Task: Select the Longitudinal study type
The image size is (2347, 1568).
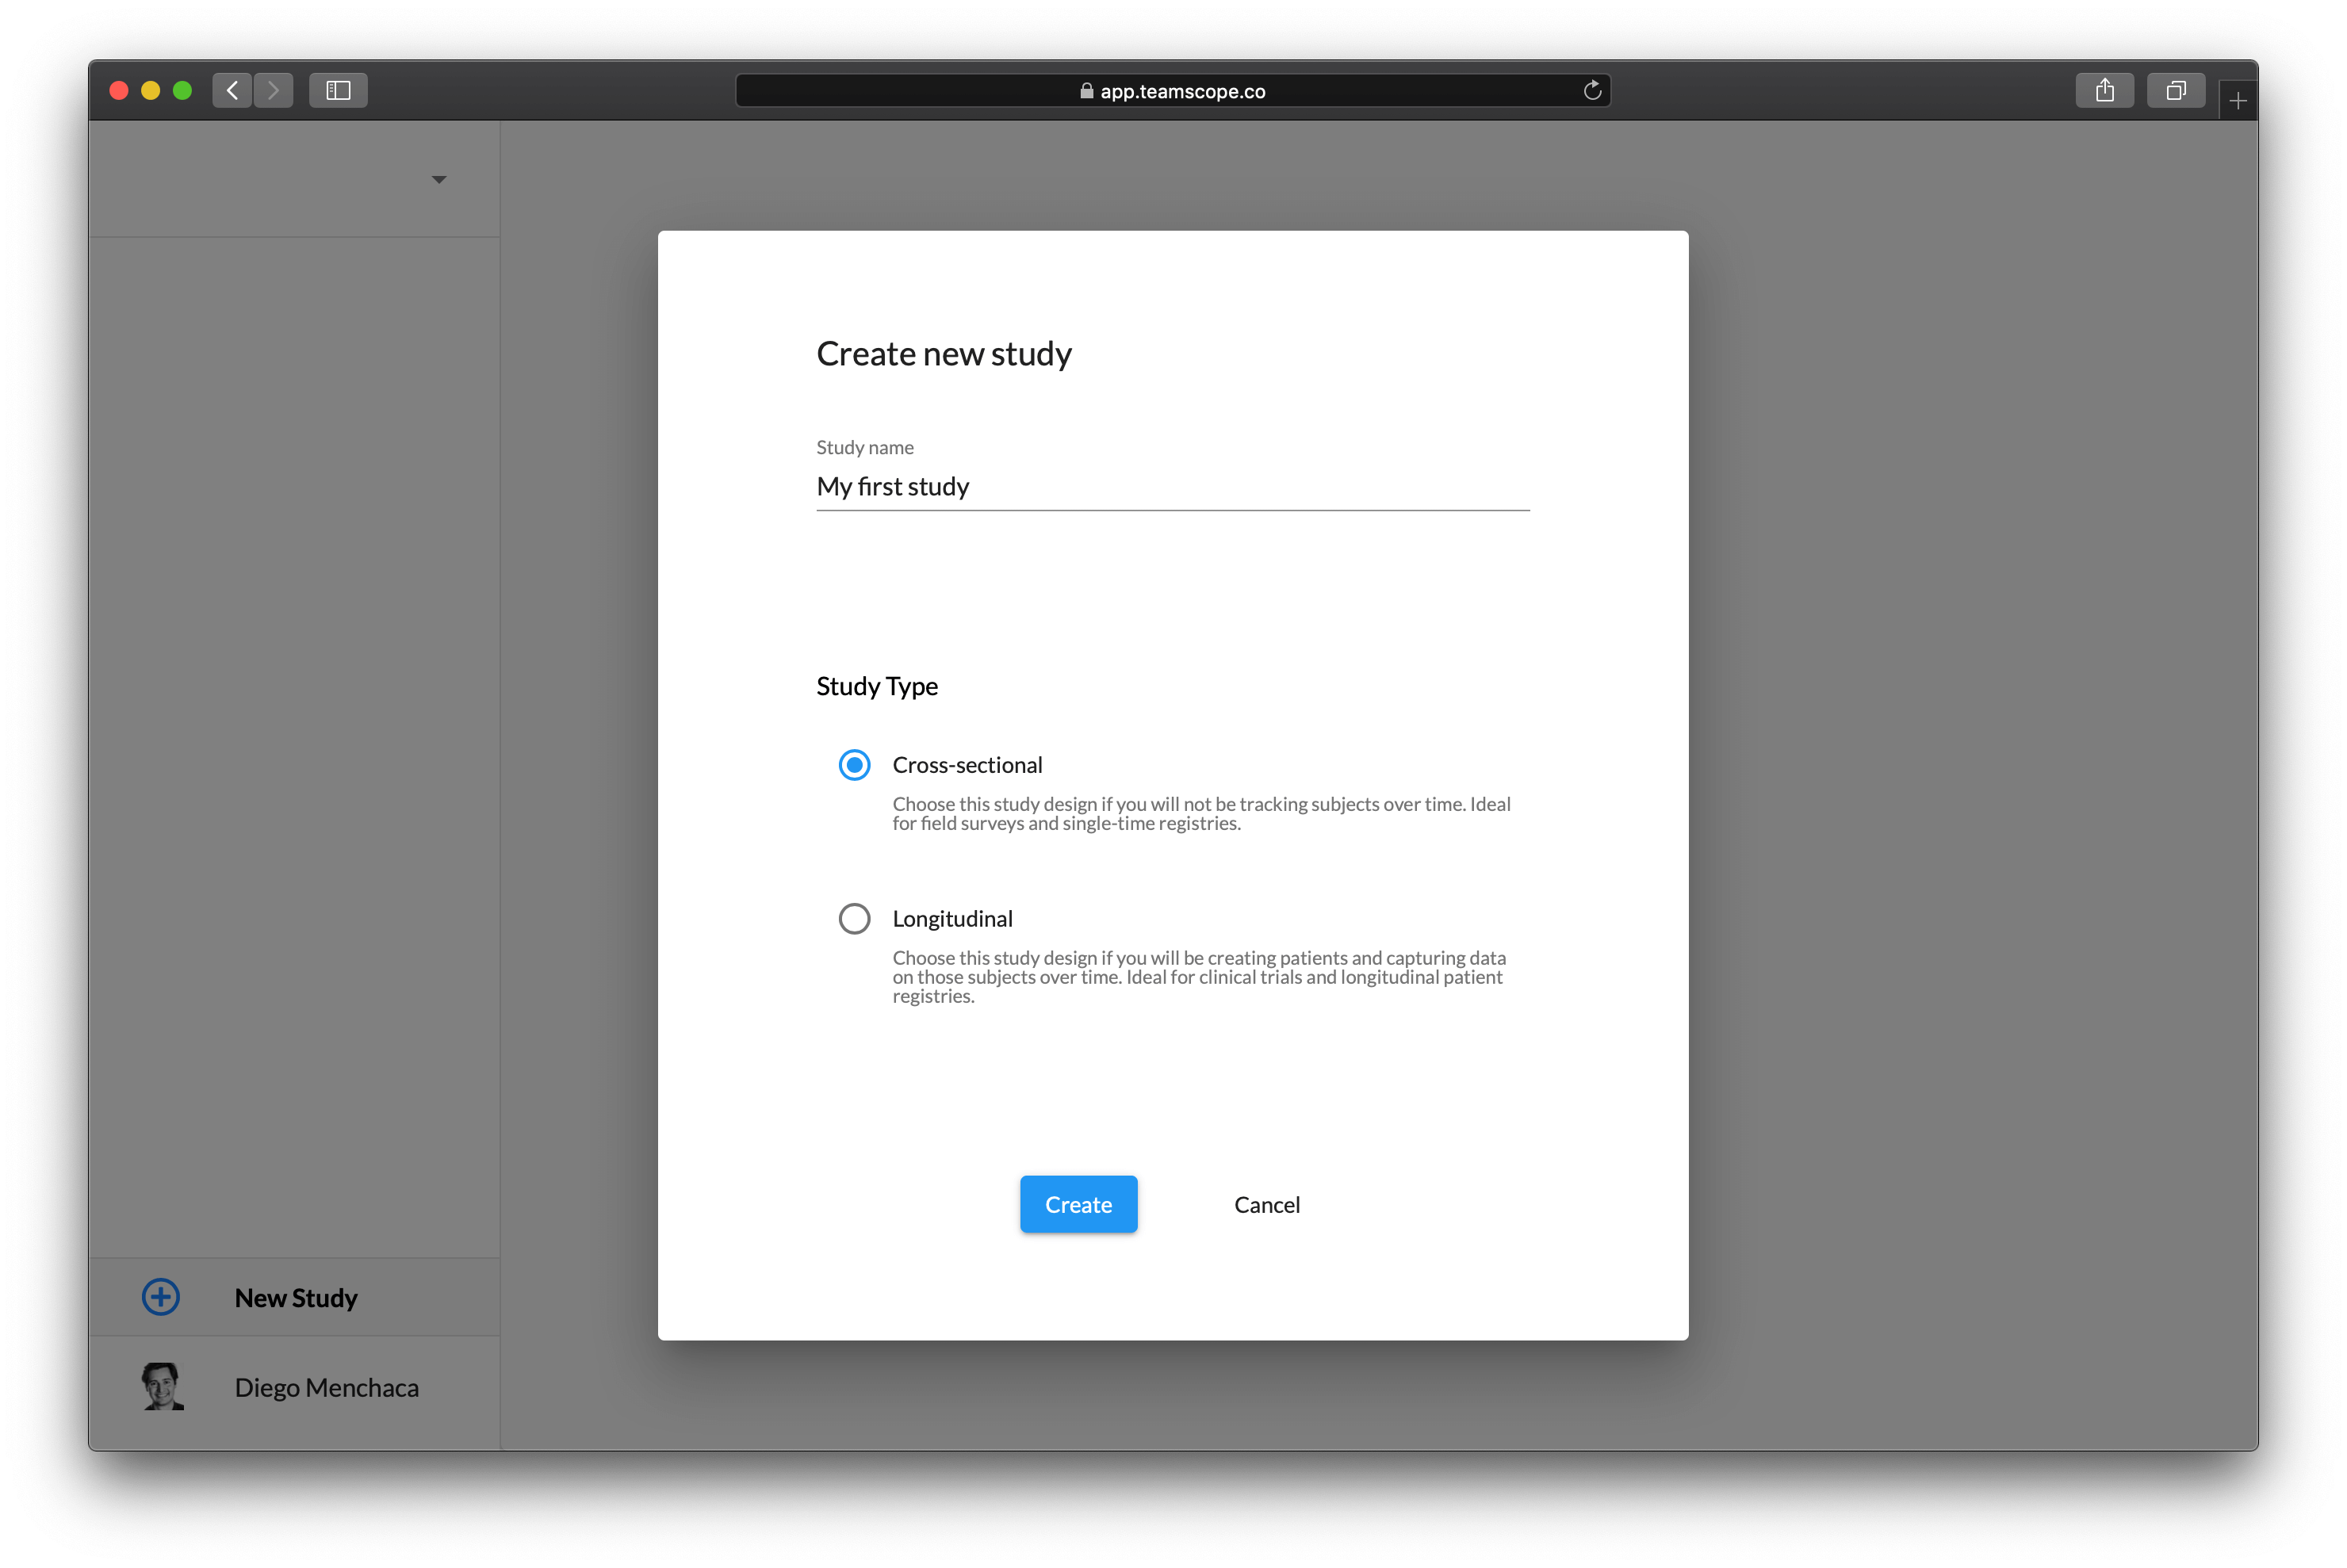Action: (854, 918)
